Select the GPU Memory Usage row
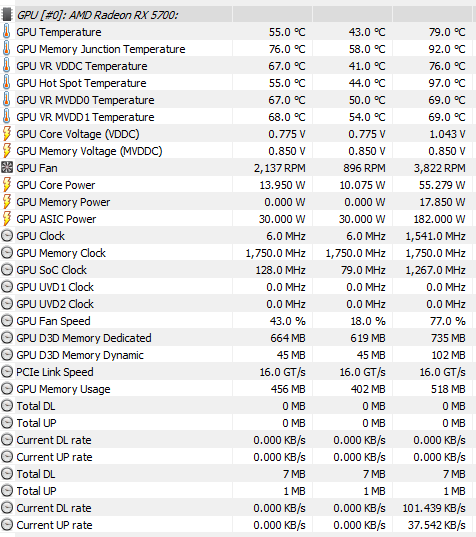The image size is (476, 537). tap(238, 389)
